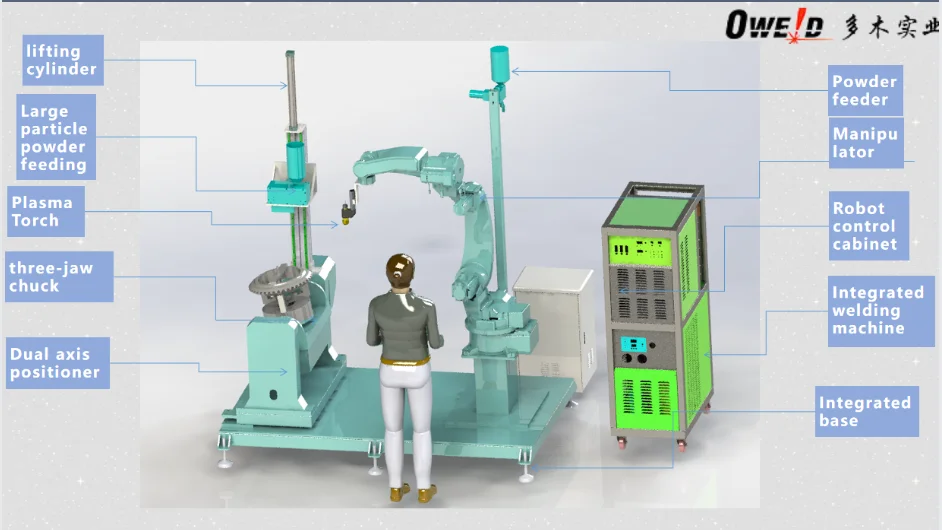The height and width of the screenshot is (530, 942).
Task: Click the 'Powder feeder' label
Action: (865, 91)
